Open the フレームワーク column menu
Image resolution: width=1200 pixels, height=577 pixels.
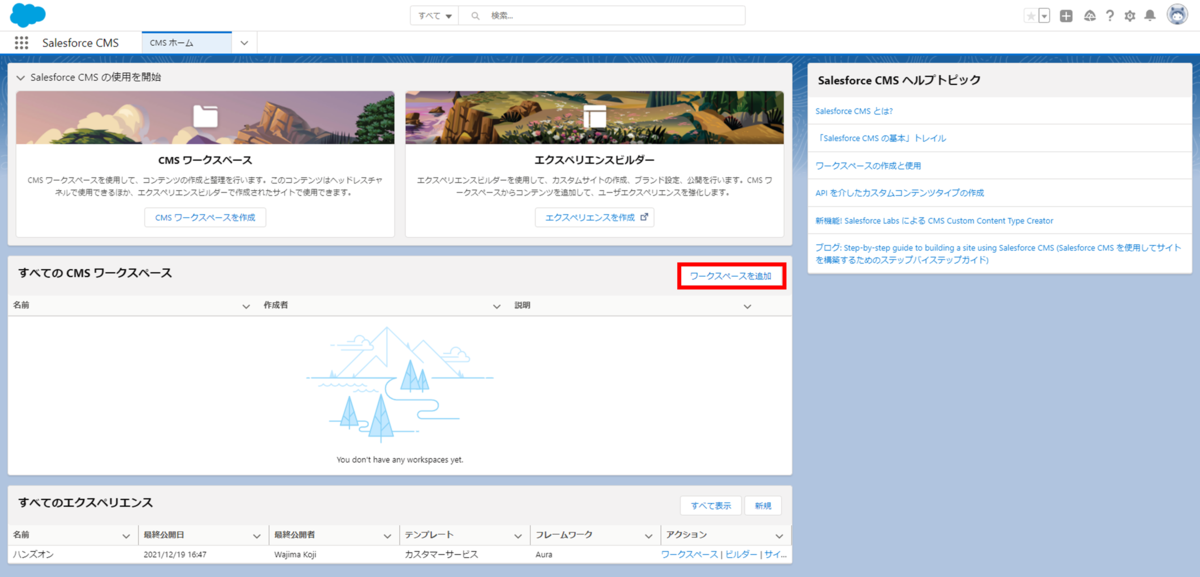point(648,535)
